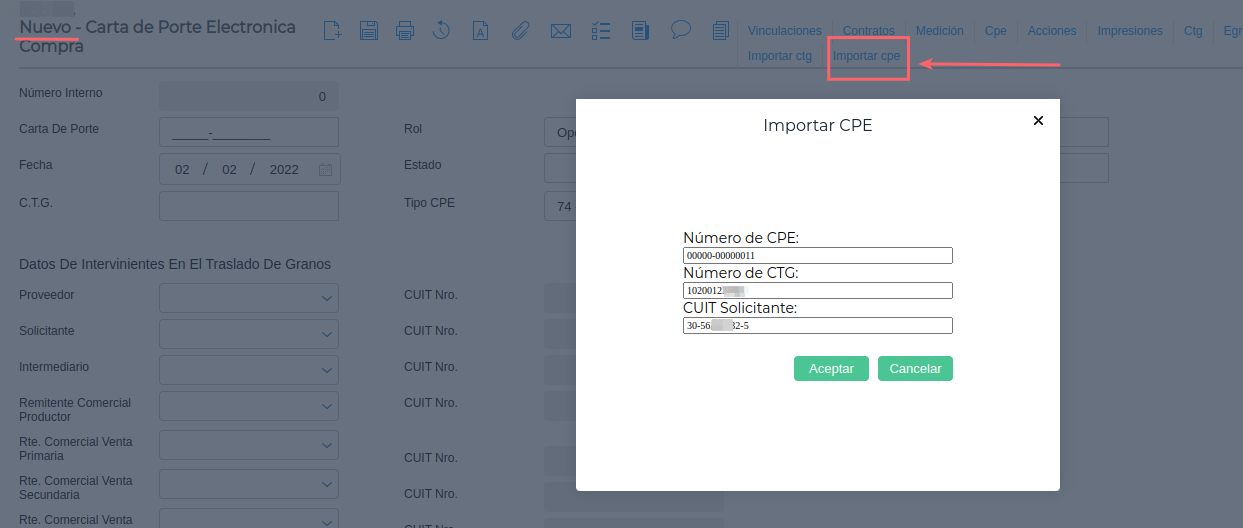Screen dimensions: 1243x528
Task: Click the save floppy disk icon
Action: [x=369, y=31]
